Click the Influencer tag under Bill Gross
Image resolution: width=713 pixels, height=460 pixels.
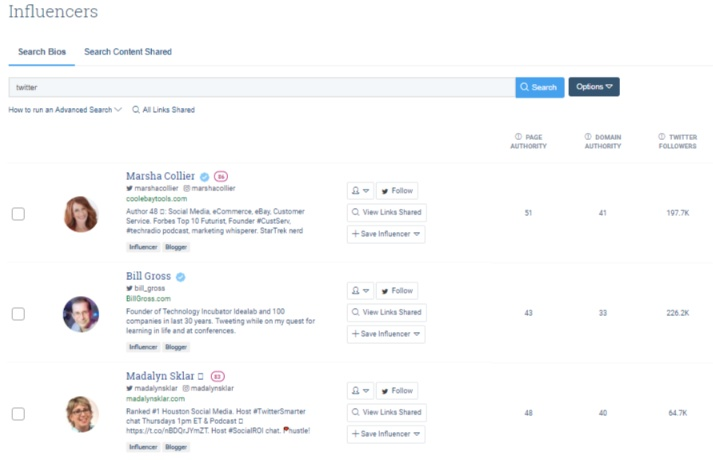[x=143, y=347]
